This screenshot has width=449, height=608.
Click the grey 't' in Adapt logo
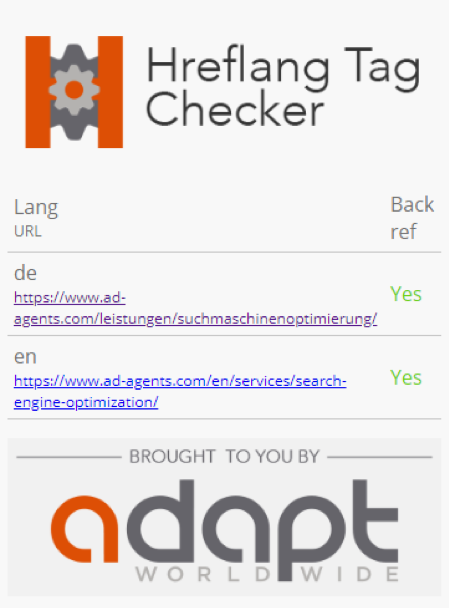pos(375,521)
